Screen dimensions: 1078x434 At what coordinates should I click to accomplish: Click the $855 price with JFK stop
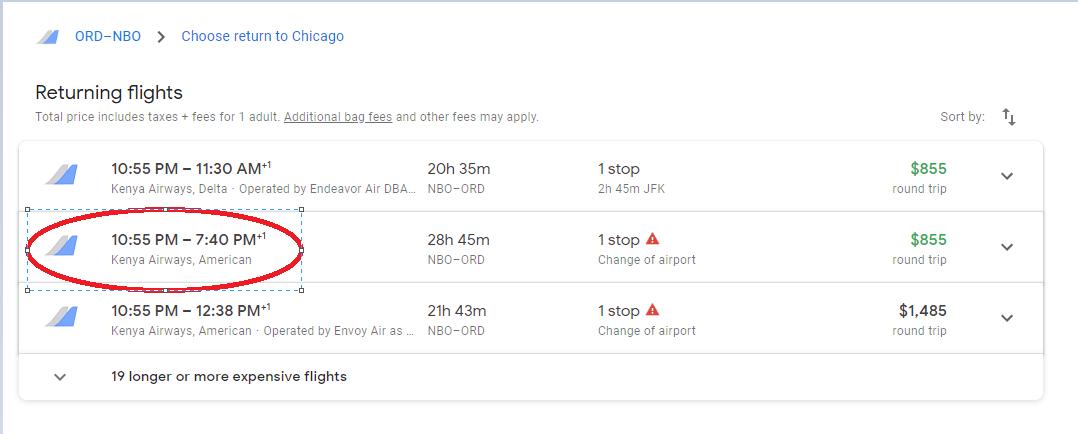click(928, 169)
